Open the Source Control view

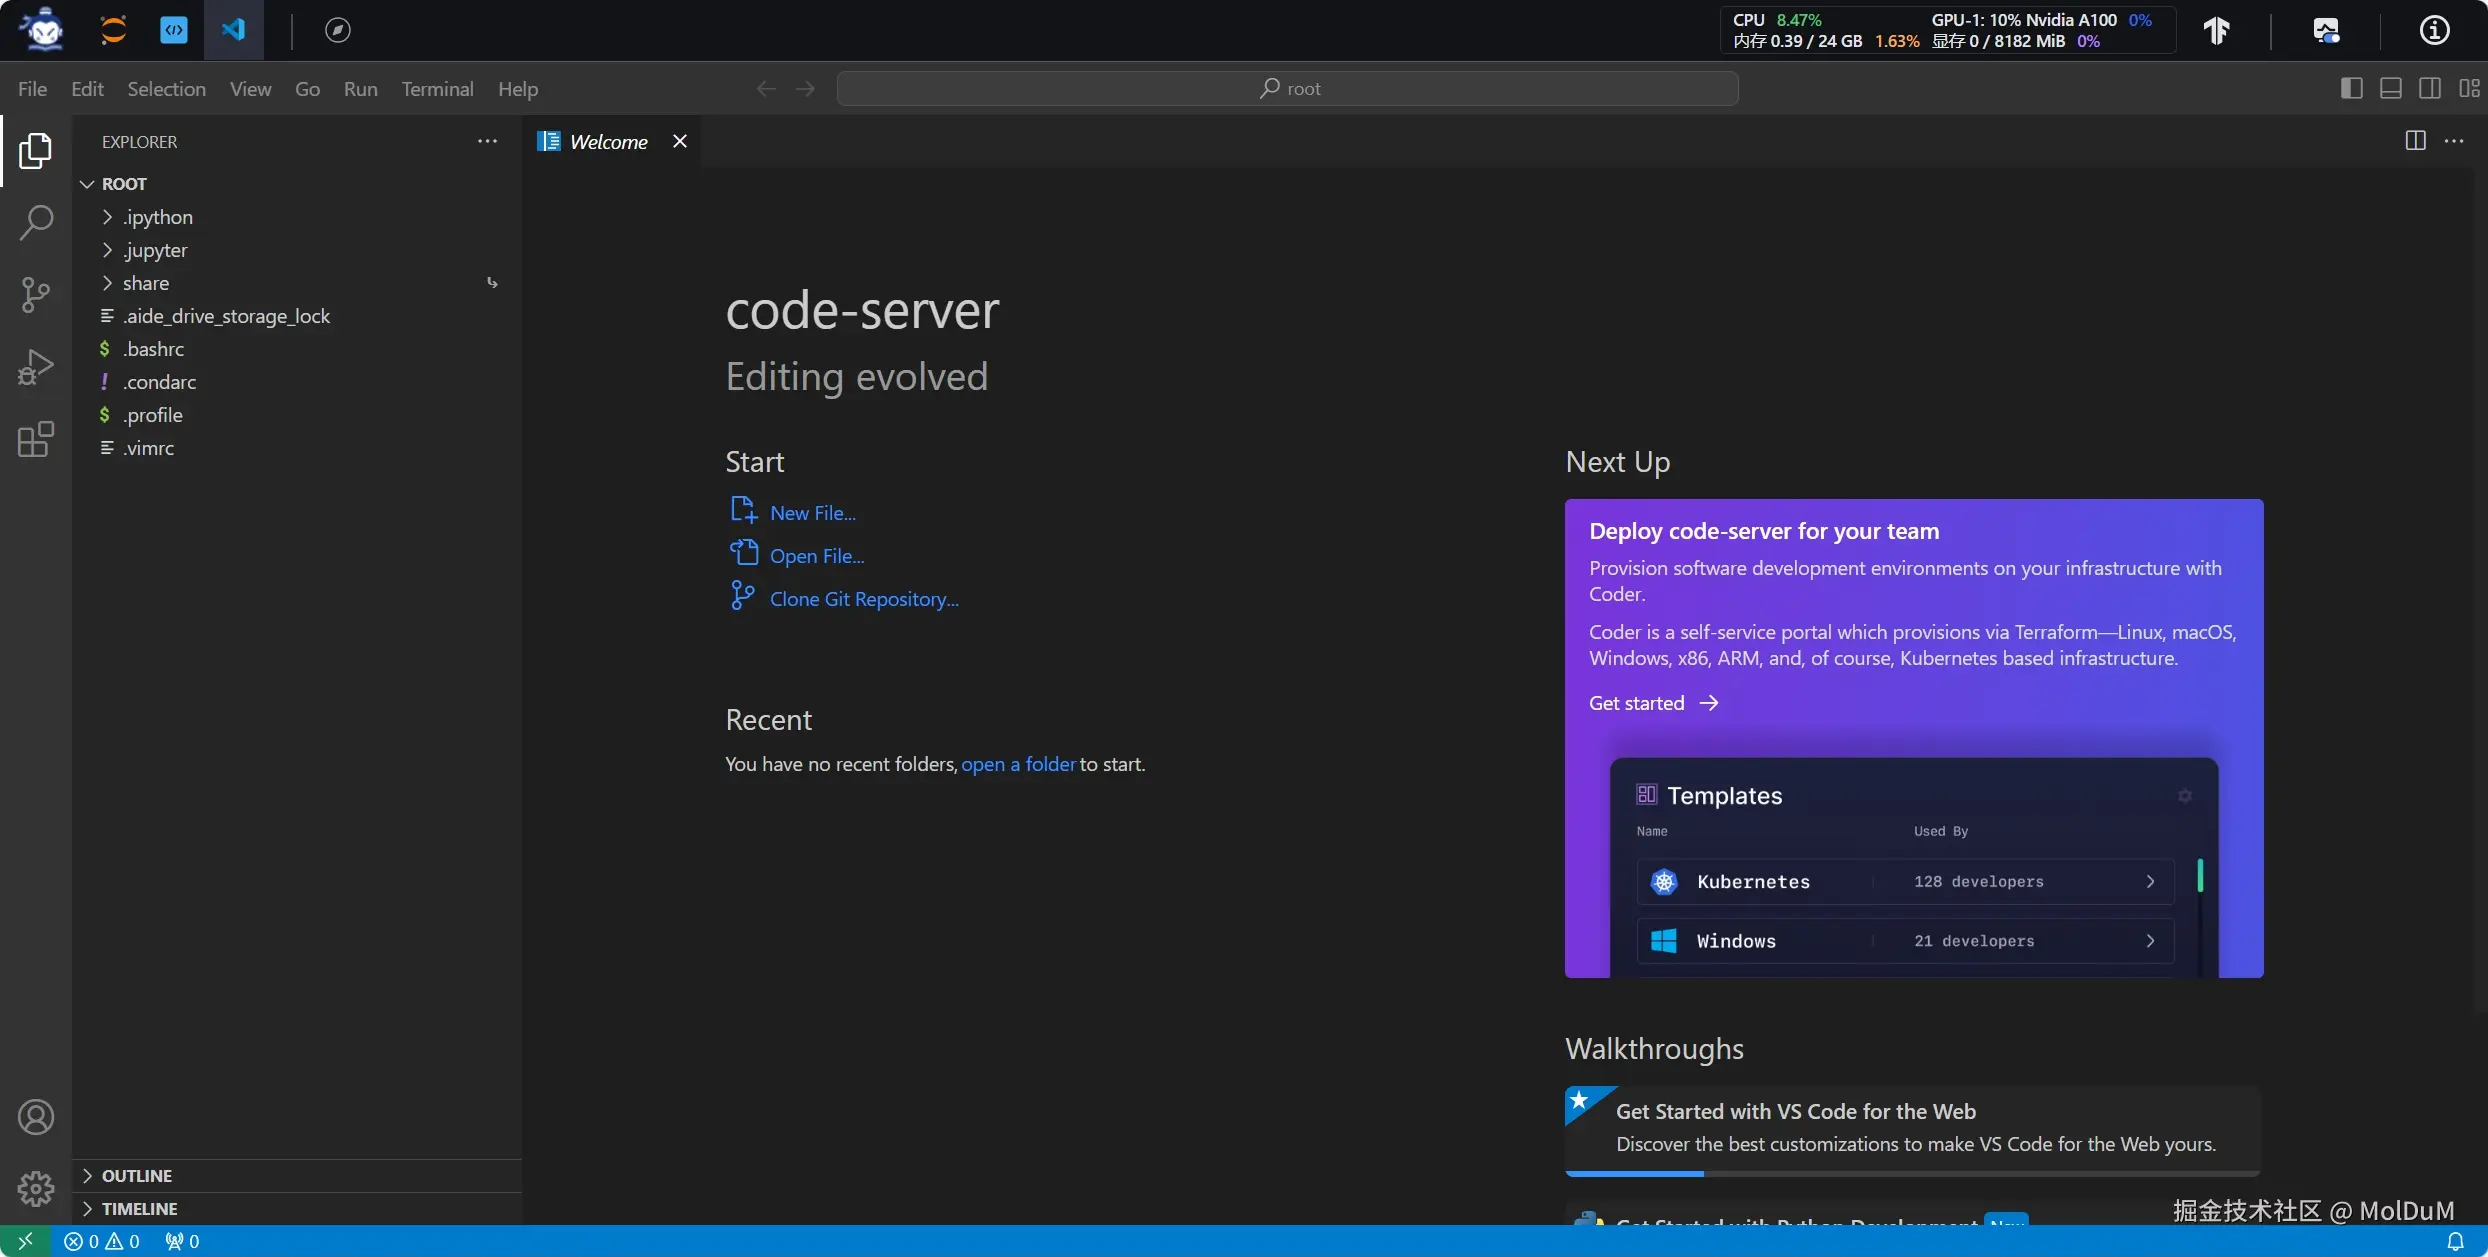click(x=36, y=295)
